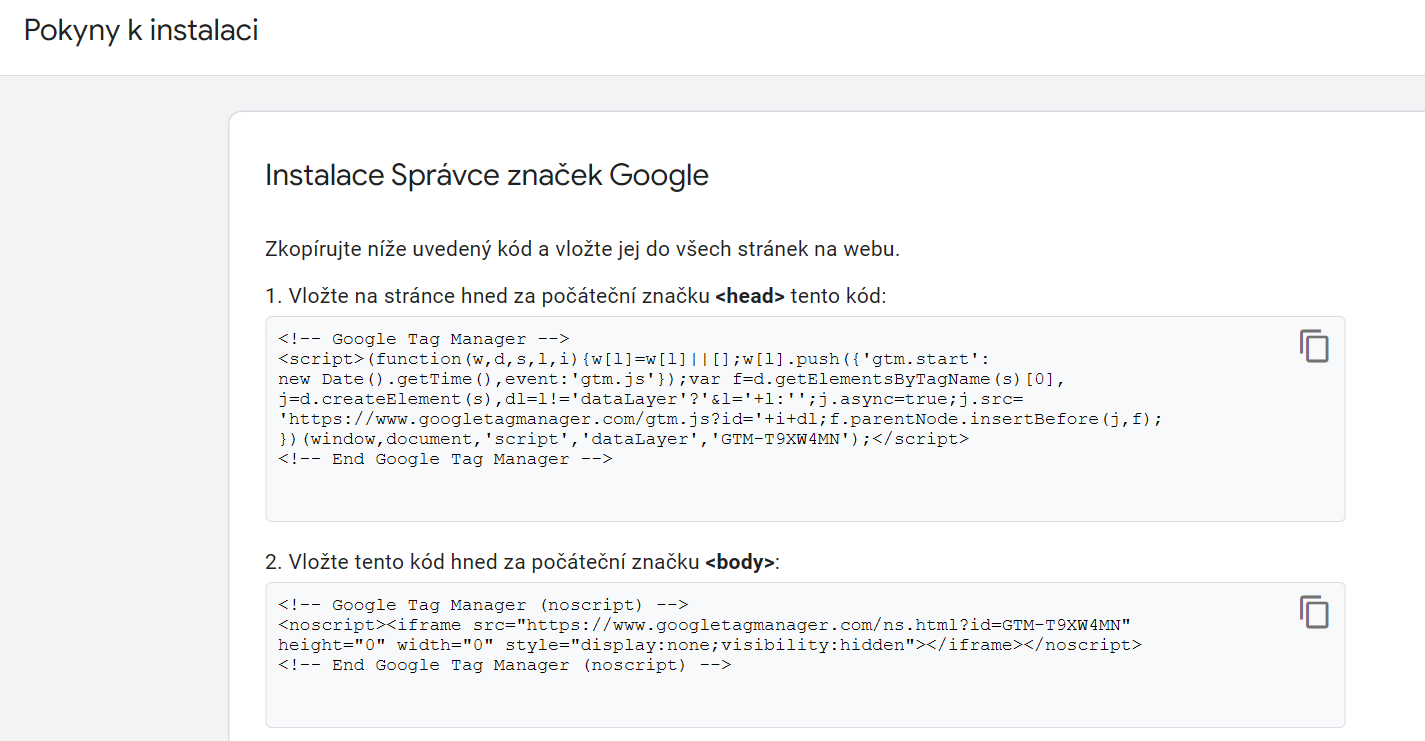Click '<!-- End Google Tag Manager (noscript) -->' line
Image resolution: width=1425 pixels, height=741 pixels.
click(x=505, y=665)
